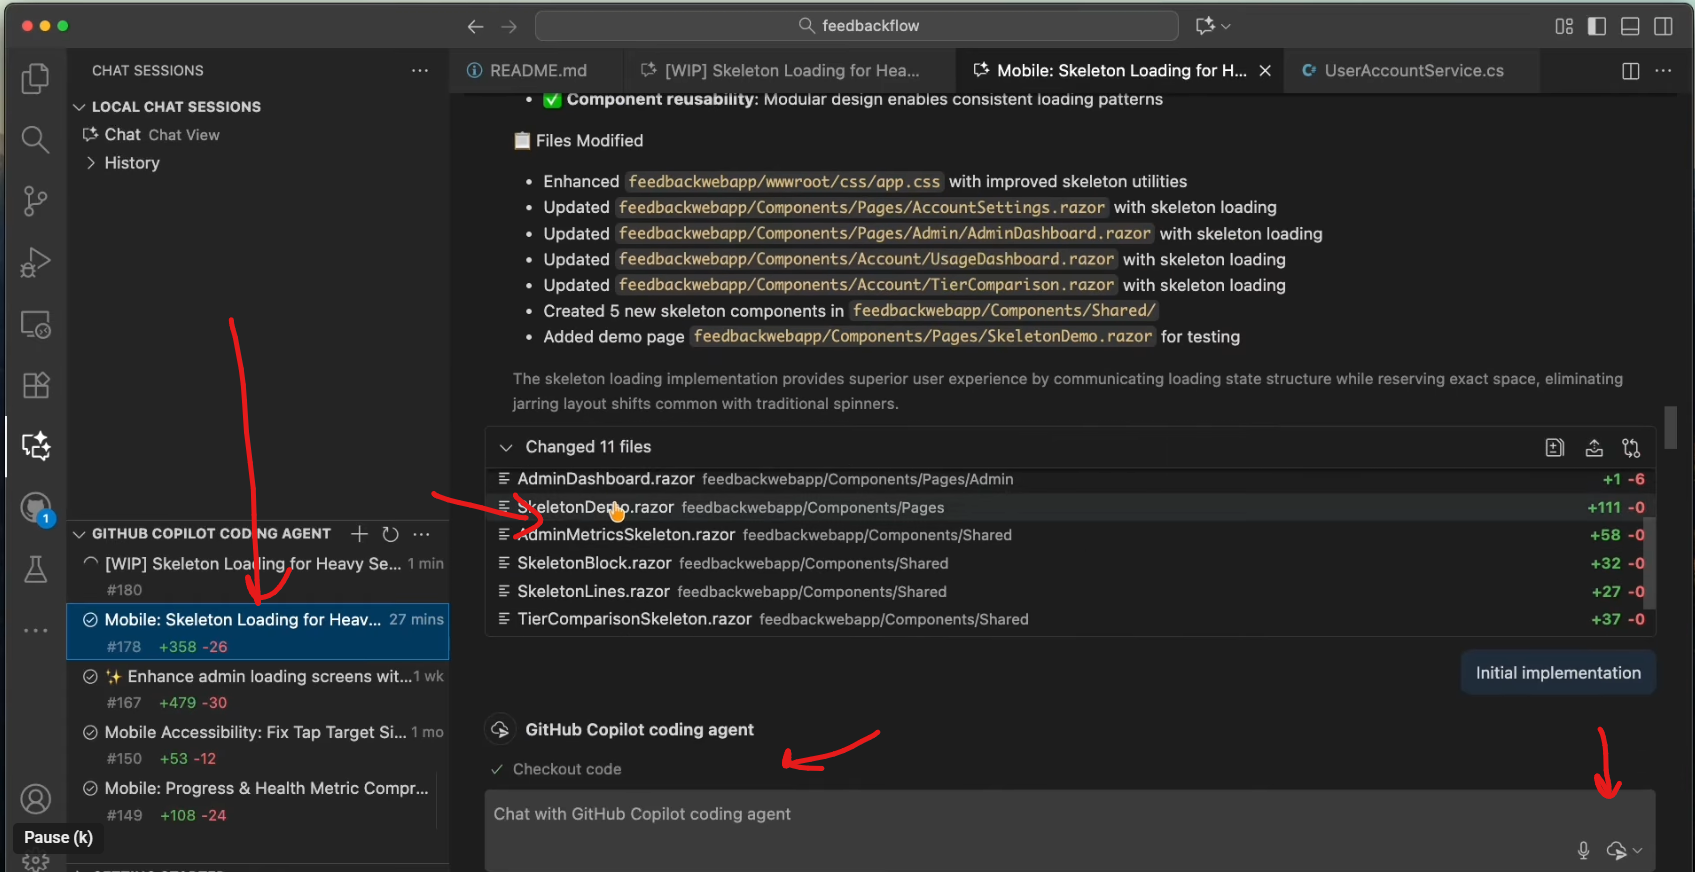Viewport: 1695px width, 872px height.
Task: Click the diff view icon in Changed files header
Action: click(x=1555, y=447)
